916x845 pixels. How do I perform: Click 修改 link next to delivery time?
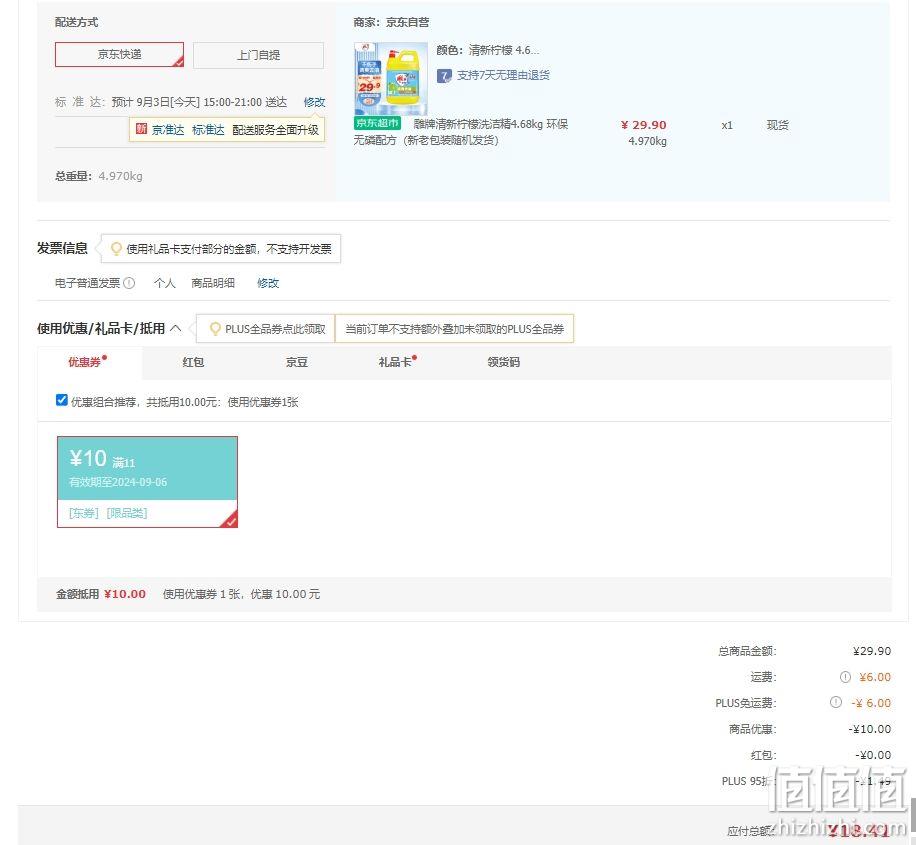point(314,102)
